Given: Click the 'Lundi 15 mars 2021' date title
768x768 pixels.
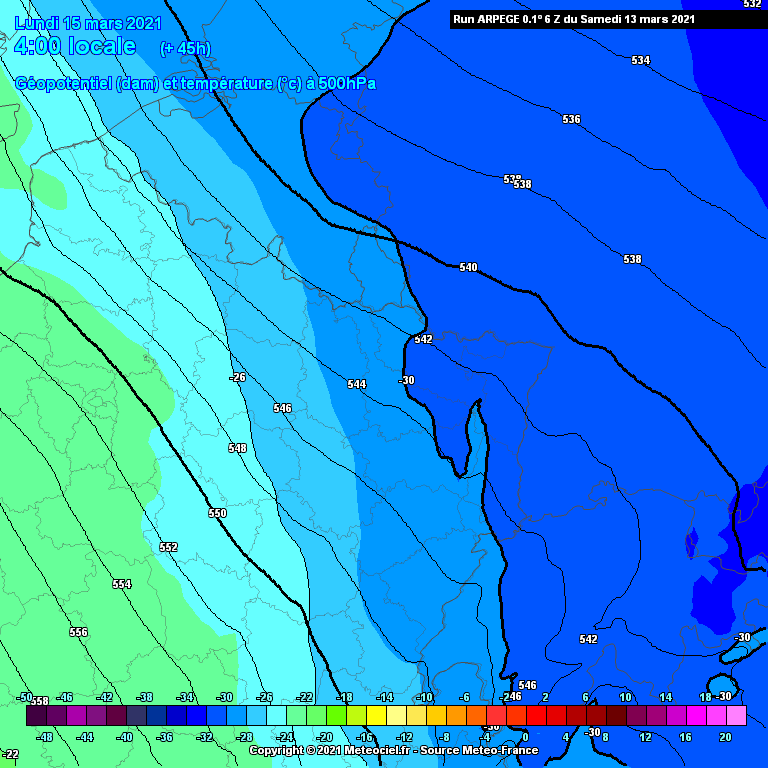Looking at the screenshot, I should 88,22.
